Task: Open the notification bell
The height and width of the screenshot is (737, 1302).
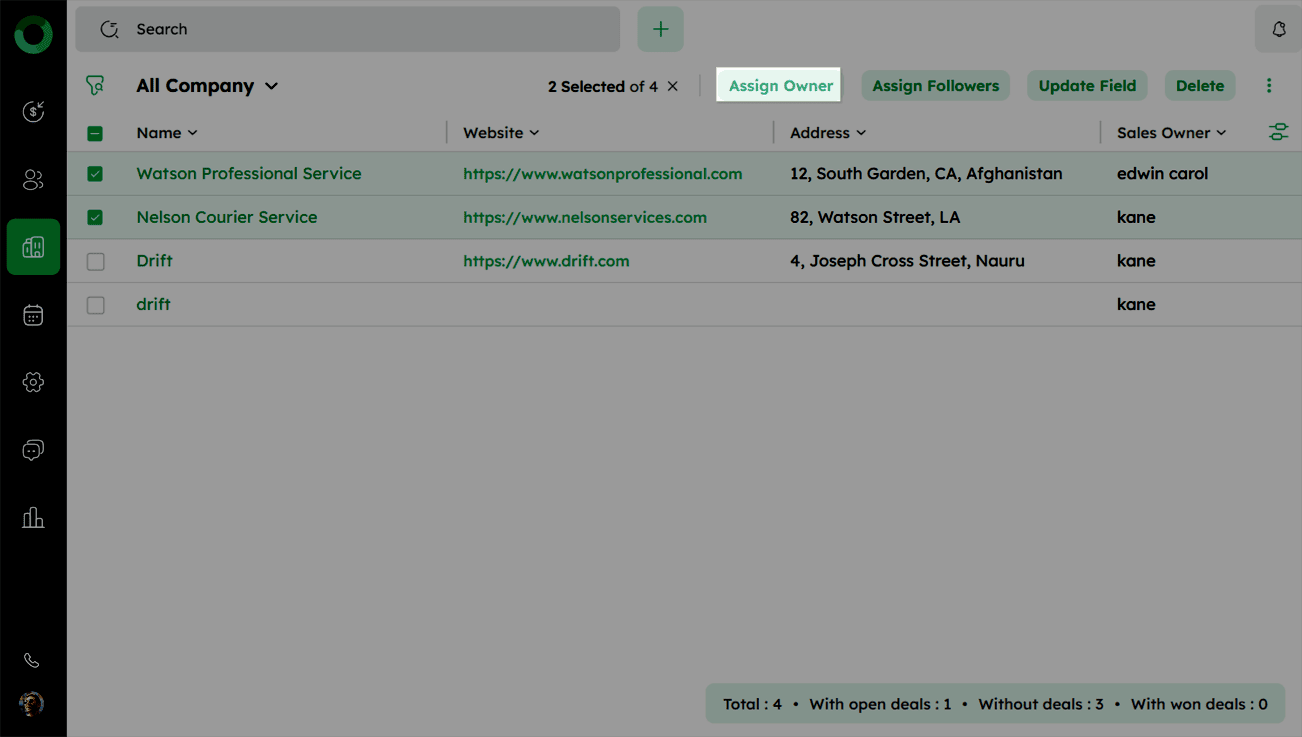Action: tap(1278, 30)
